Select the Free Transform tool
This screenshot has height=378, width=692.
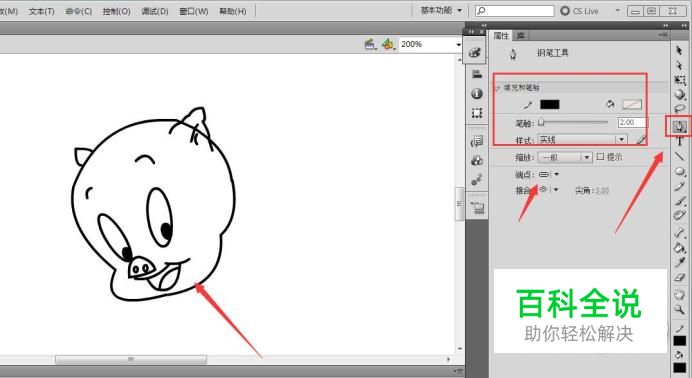(679, 80)
